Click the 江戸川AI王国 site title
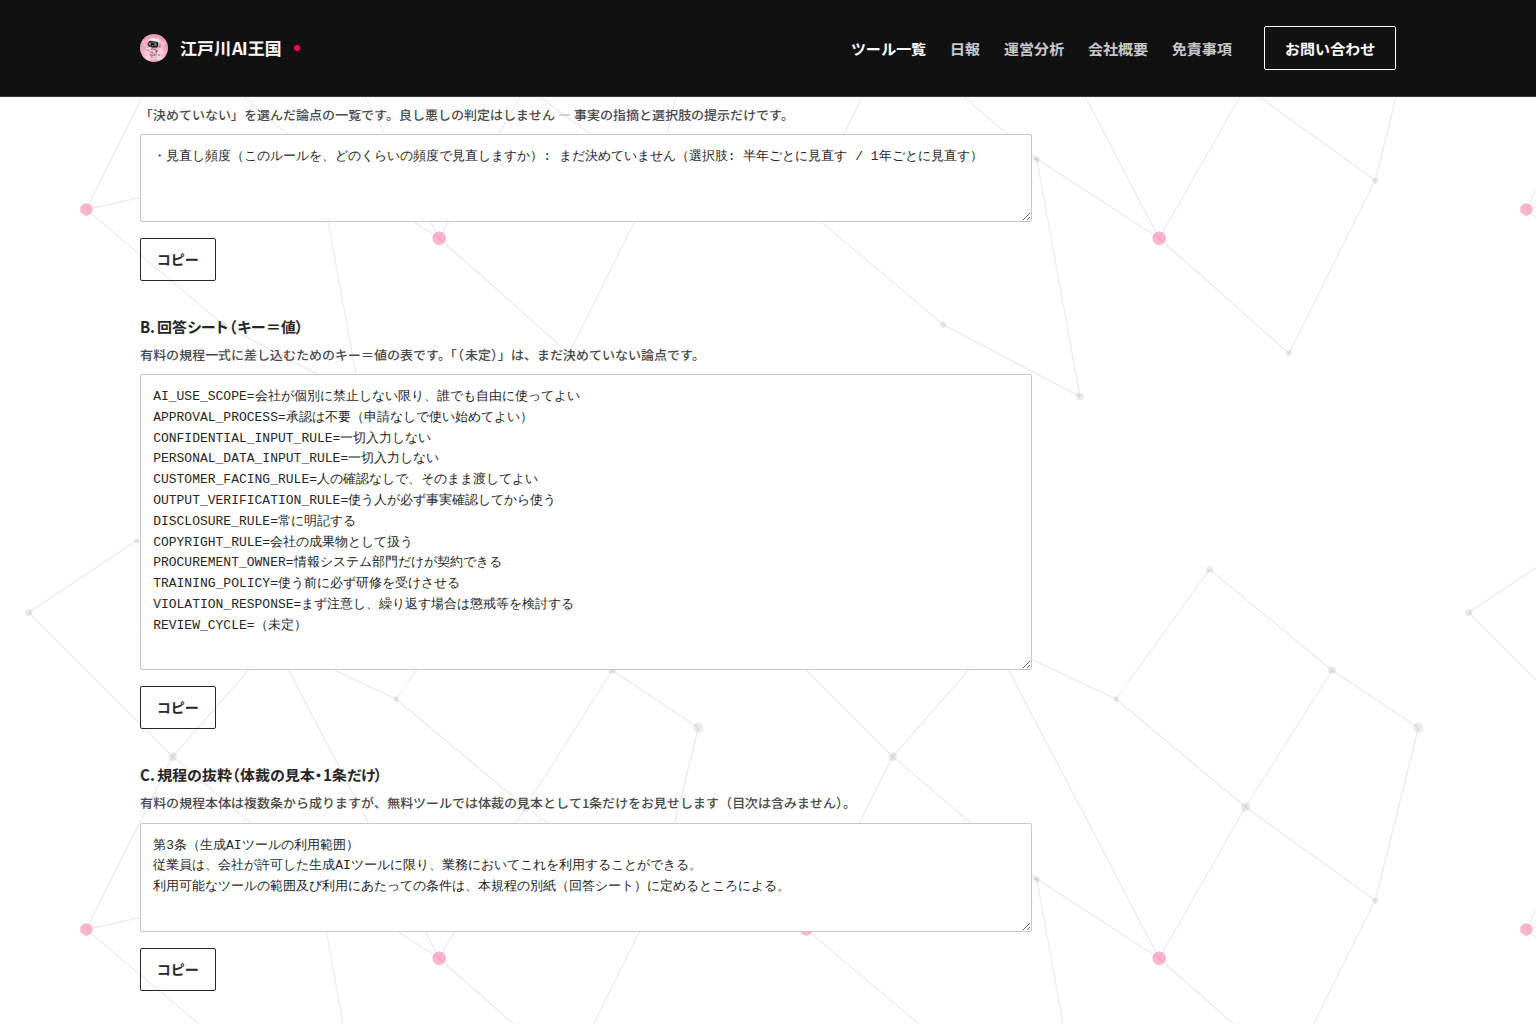The height and width of the screenshot is (1024, 1536). [x=231, y=49]
